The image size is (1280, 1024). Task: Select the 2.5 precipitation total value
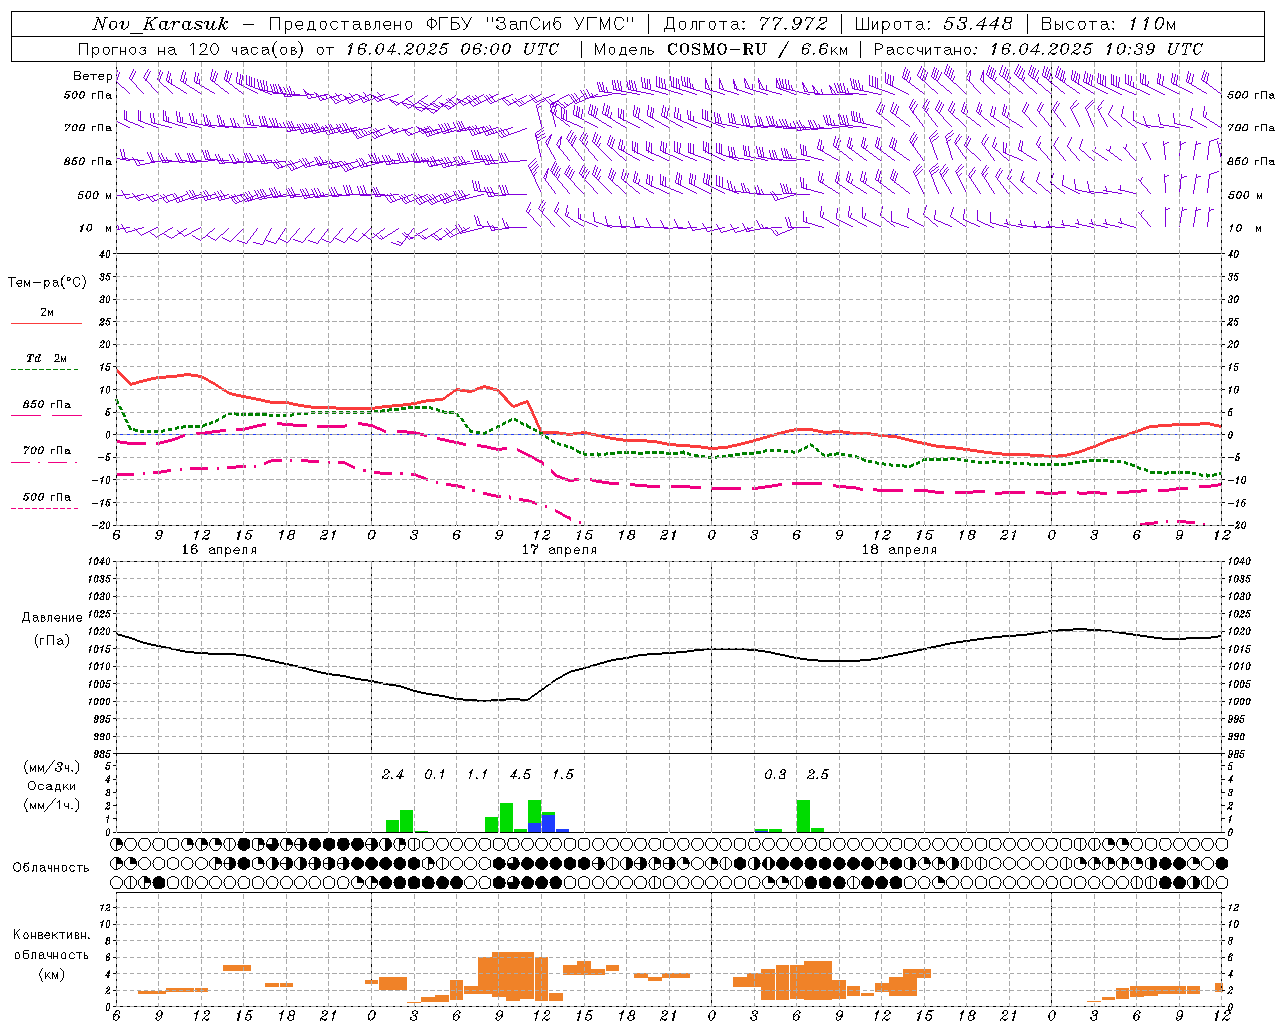click(818, 775)
